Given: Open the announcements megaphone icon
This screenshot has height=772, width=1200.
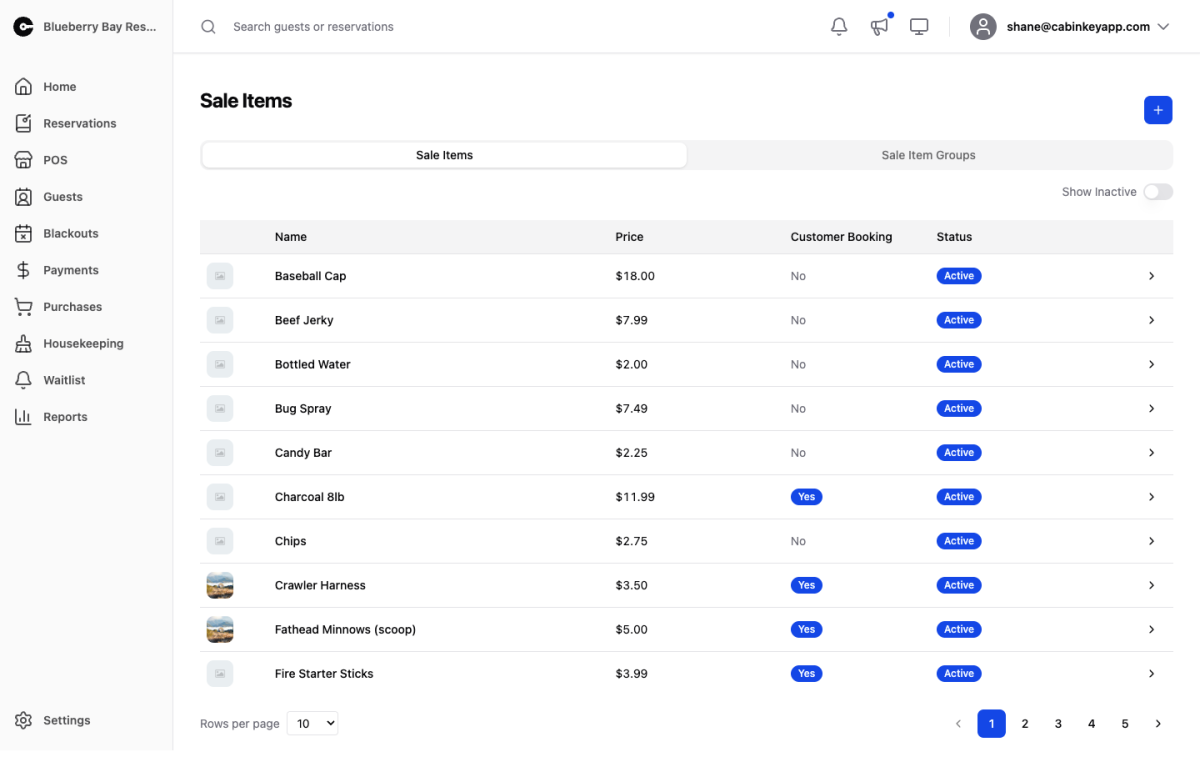Looking at the screenshot, I should 880,27.
